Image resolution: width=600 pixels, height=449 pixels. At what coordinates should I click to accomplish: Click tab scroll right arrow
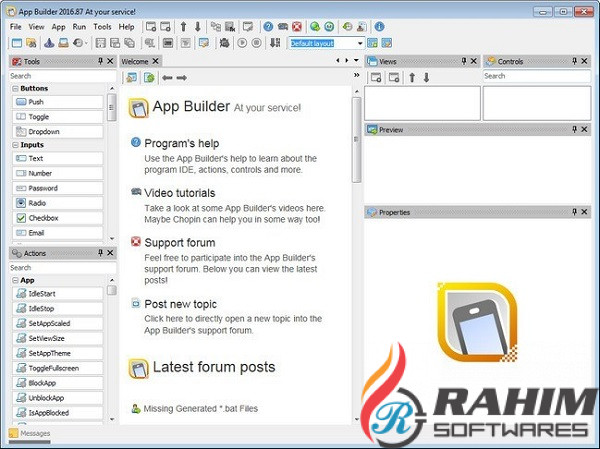pos(347,60)
